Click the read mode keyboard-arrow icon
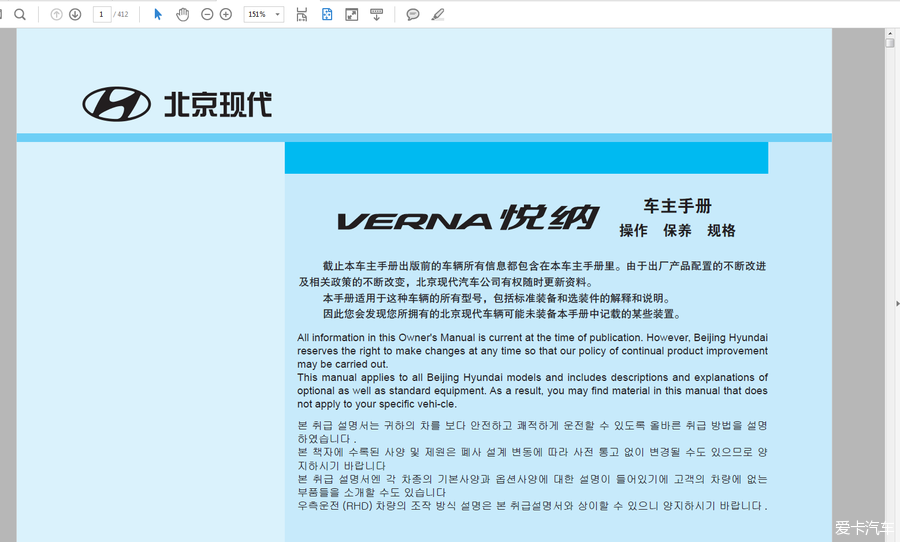The height and width of the screenshot is (542, 900). [377, 14]
